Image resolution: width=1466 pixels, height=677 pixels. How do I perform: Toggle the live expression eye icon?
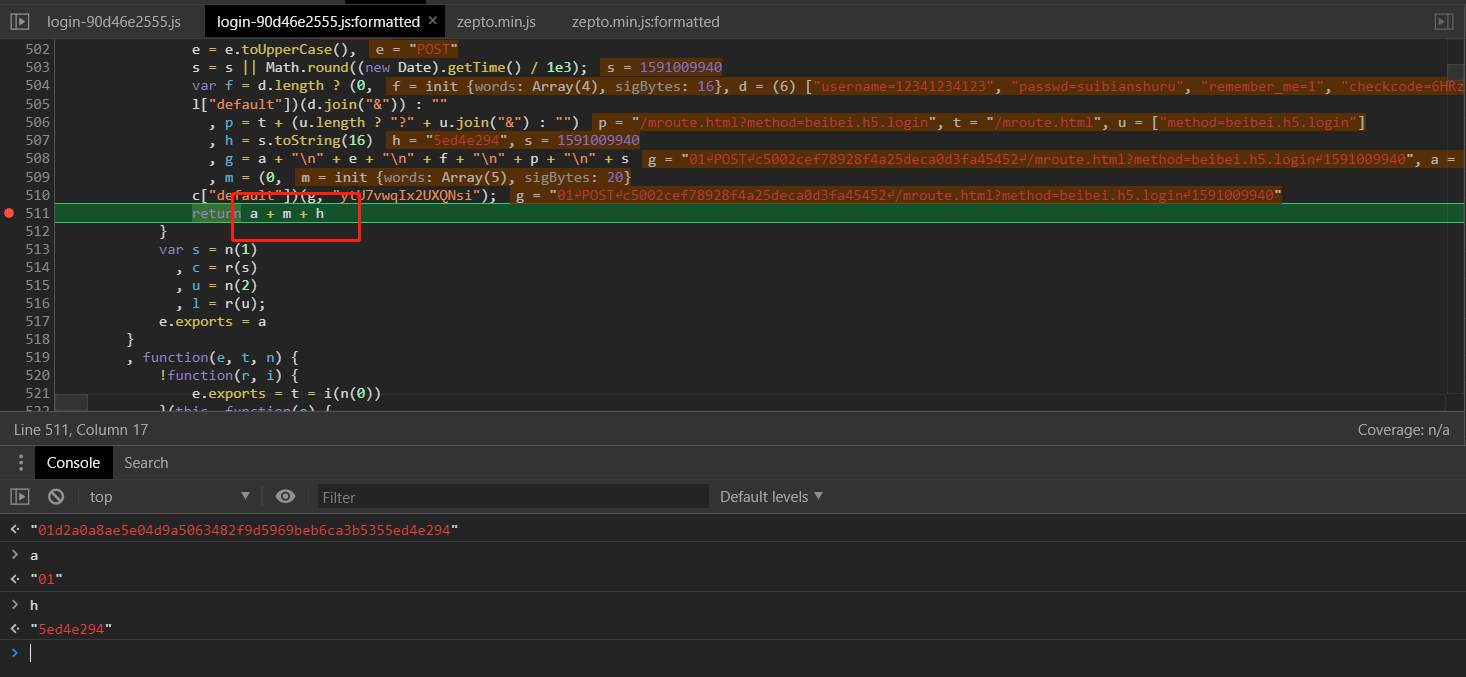[285, 496]
